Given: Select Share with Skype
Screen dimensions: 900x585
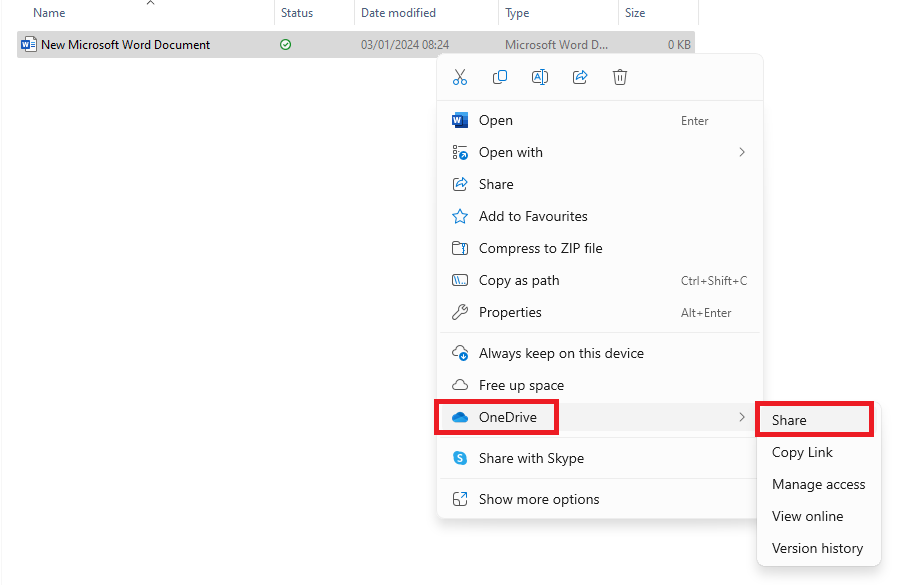Looking at the screenshot, I should point(600,459).
